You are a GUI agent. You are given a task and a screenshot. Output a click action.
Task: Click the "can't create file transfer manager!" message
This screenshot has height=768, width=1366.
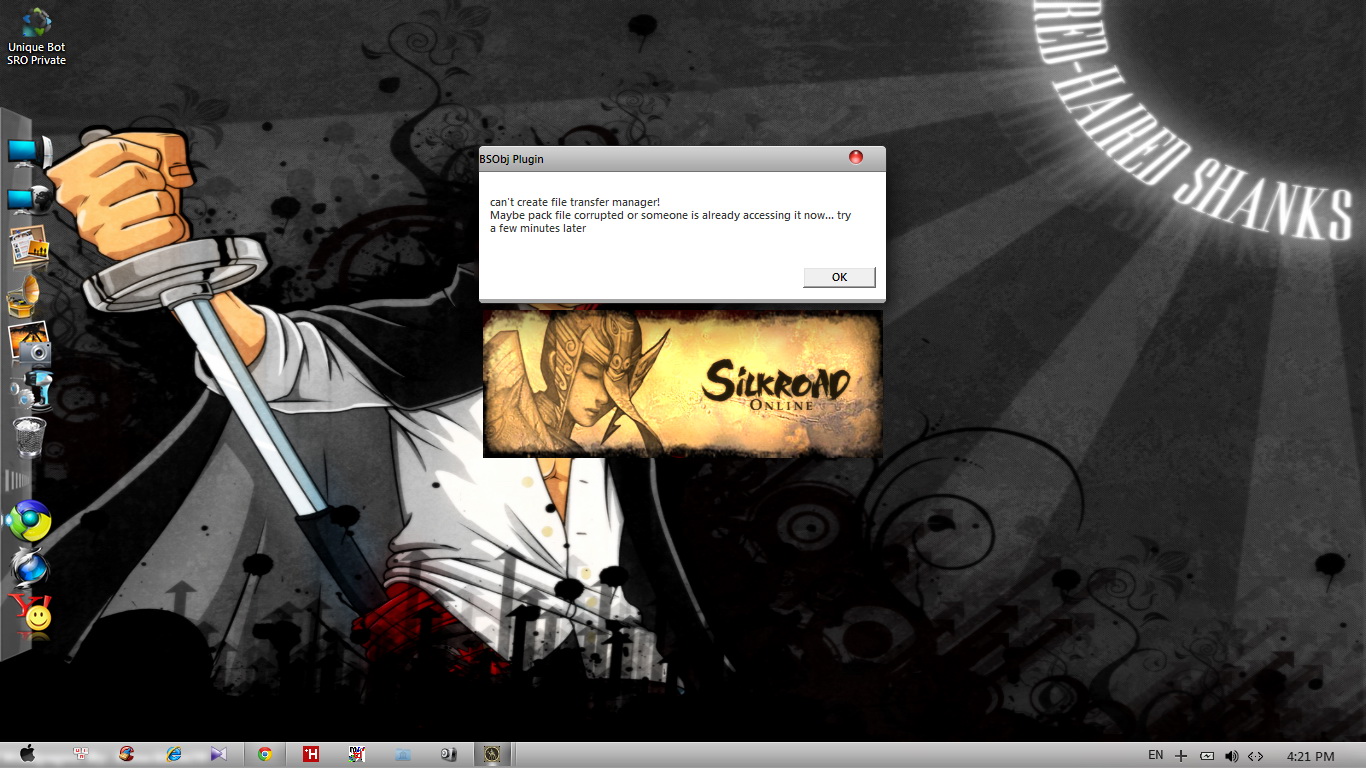click(x=575, y=202)
